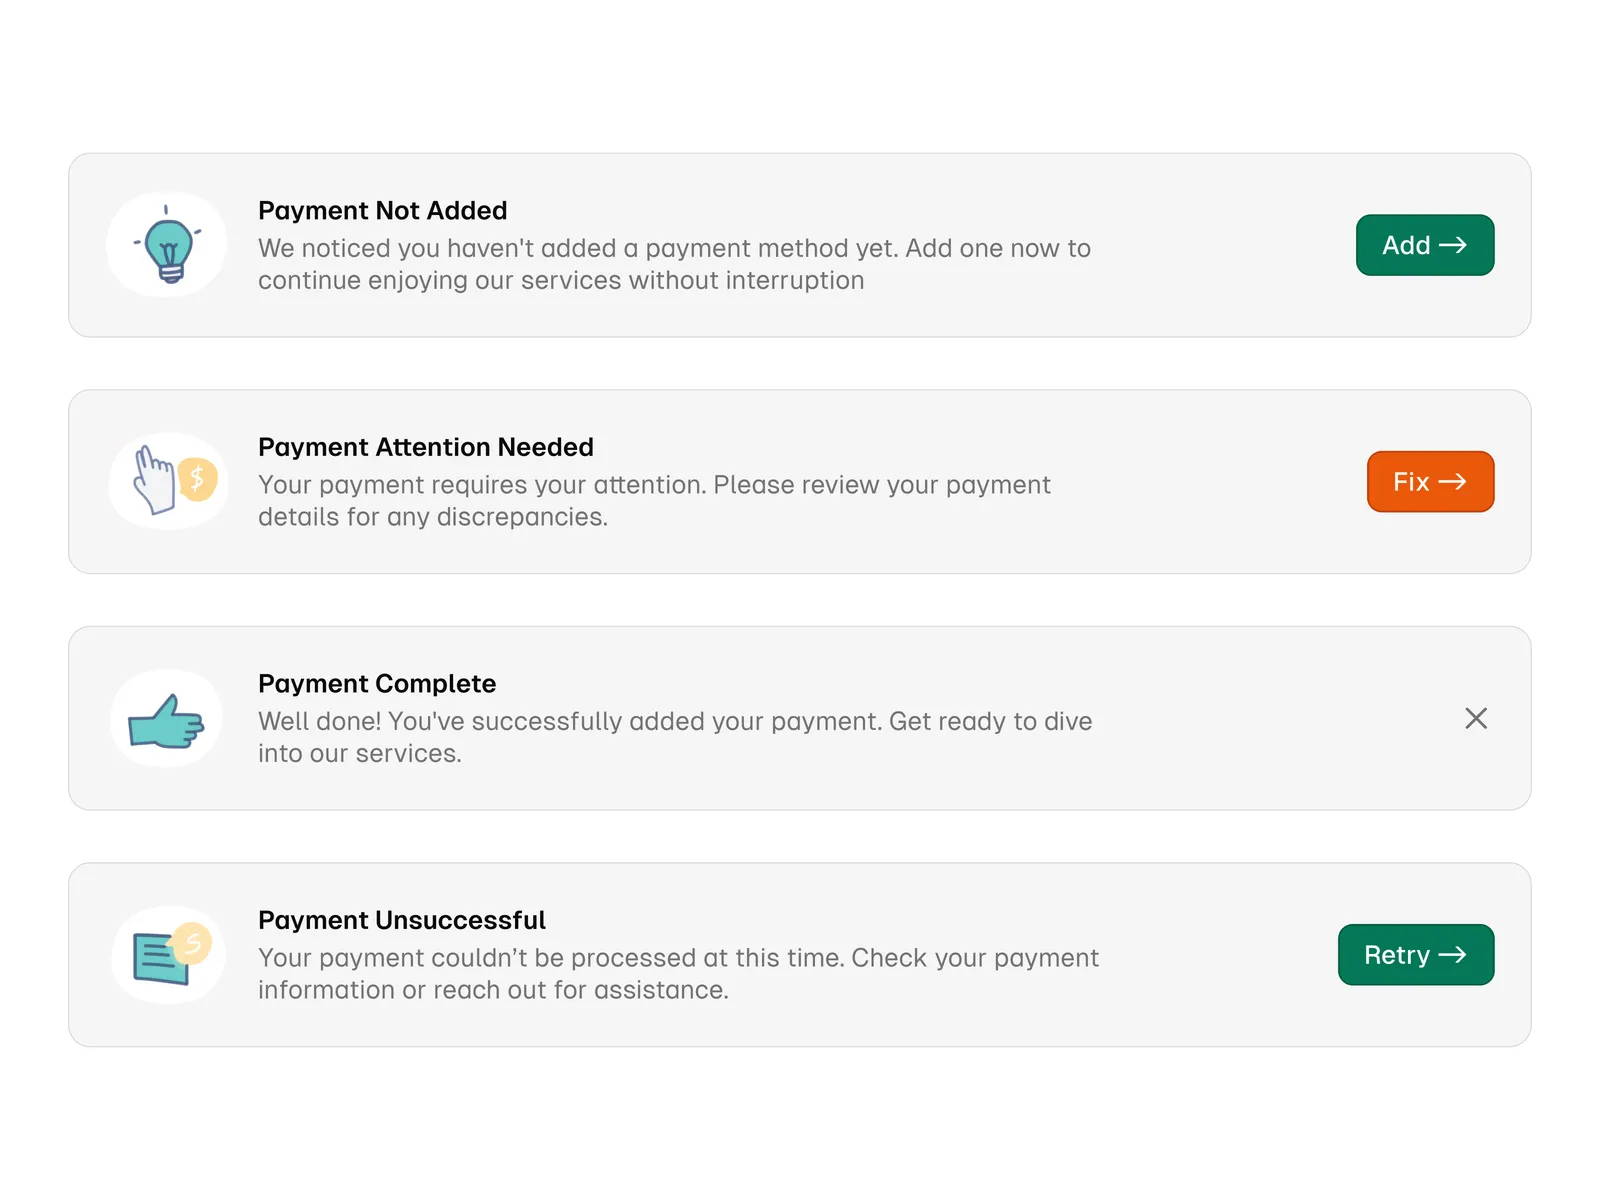Click the arrow inside the Retry button
The image size is (1600, 1200).
click(1453, 955)
